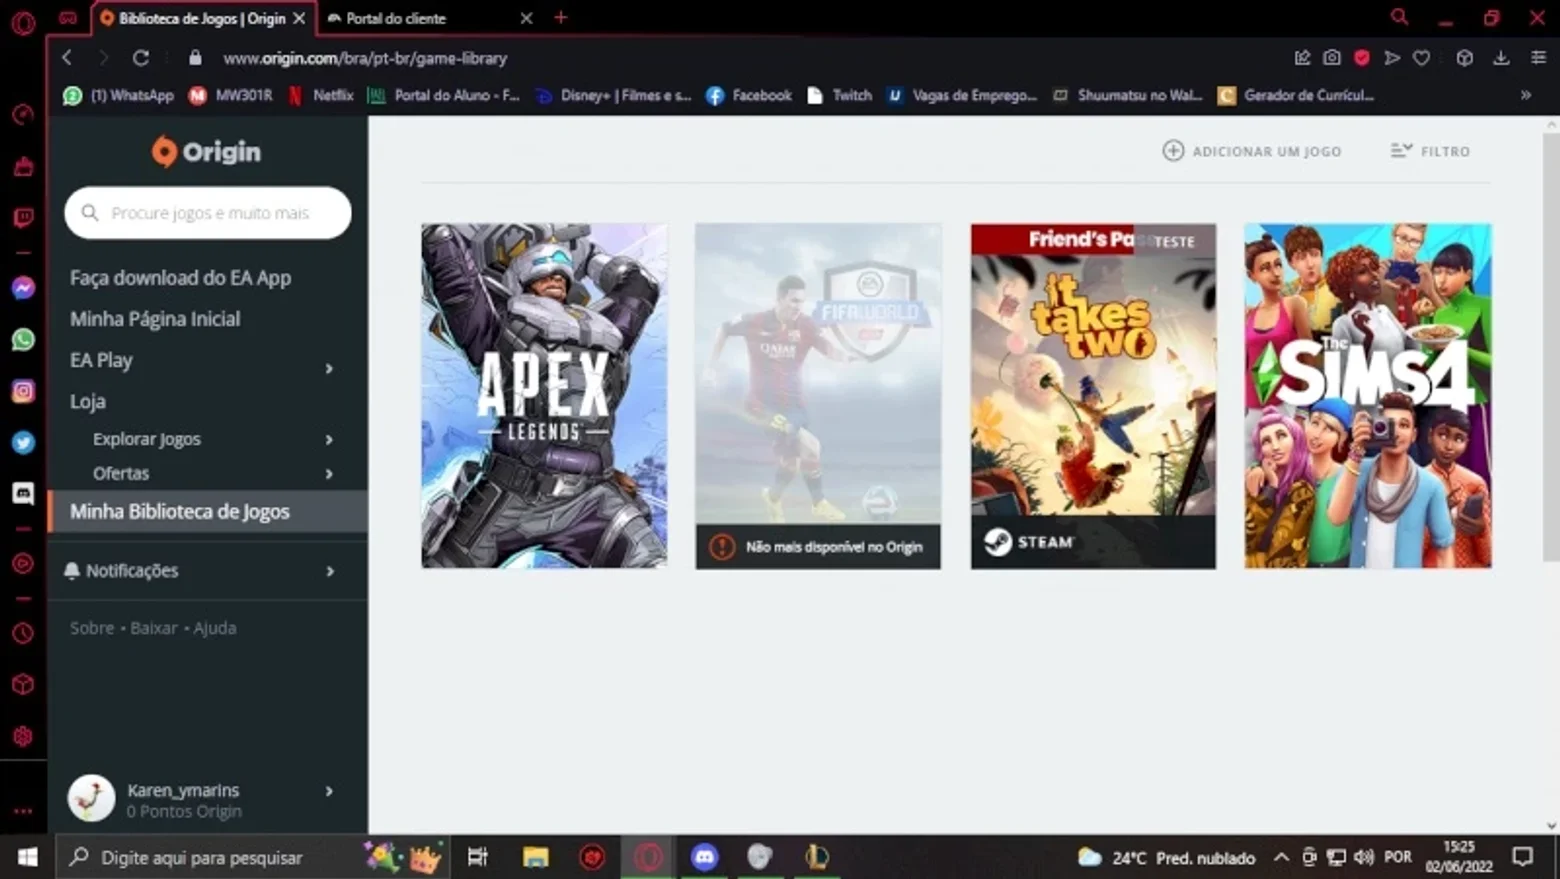Viewport: 1560px width, 879px height.
Task: Open the Easy Setup menu icon
Action: 1538,58
